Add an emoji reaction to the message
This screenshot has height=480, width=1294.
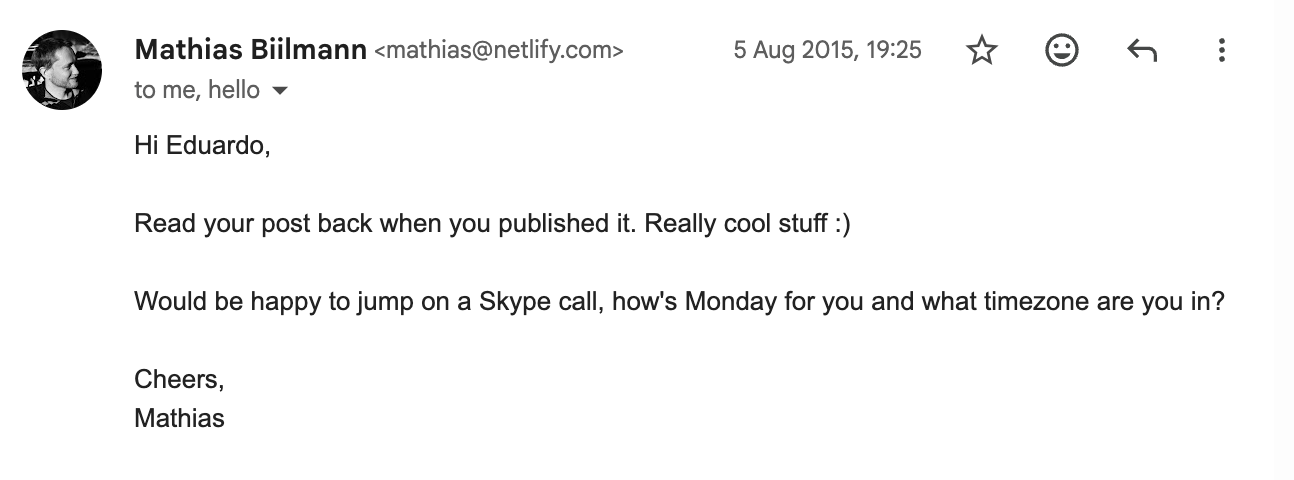coord(1061,50)
